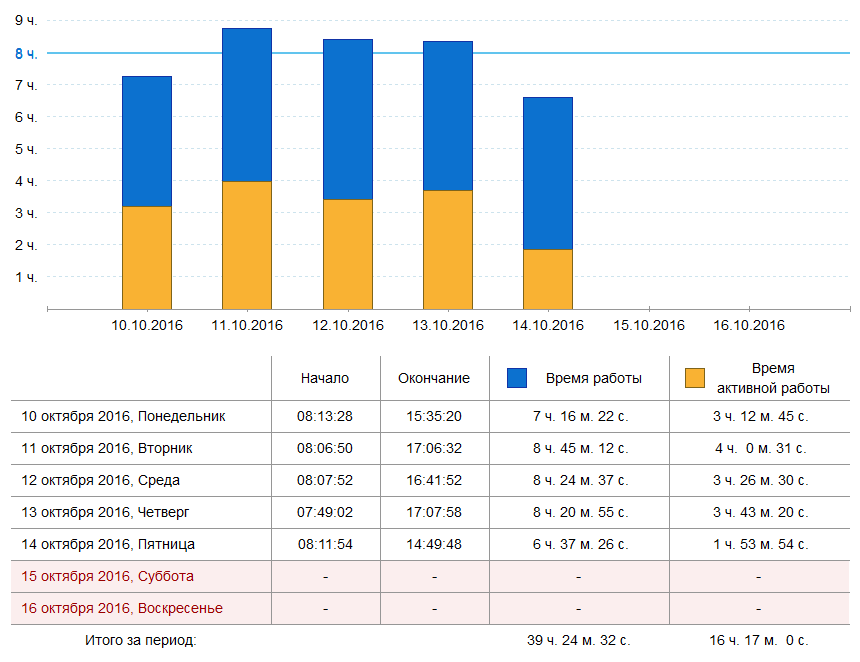Viewport: 860px width, 662px height.
Task: Click the blue bar segment for 12.10.2016
Action: (348, 119)
